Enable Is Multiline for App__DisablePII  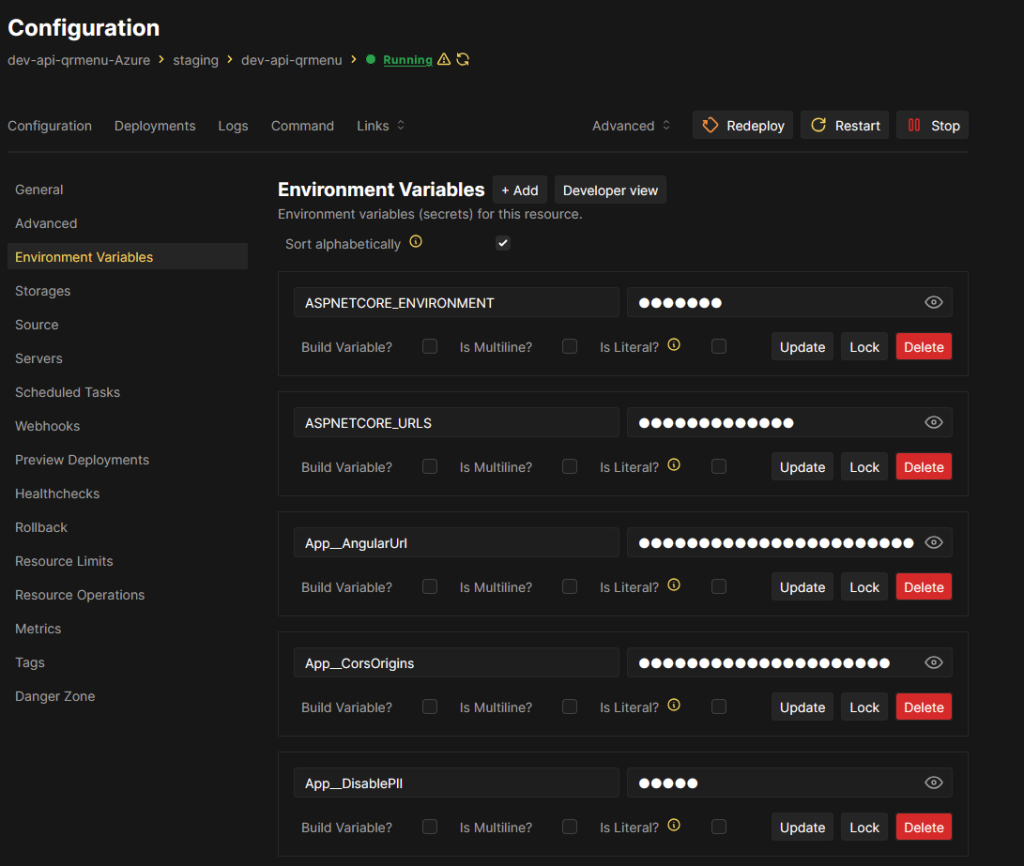point(569,827)
